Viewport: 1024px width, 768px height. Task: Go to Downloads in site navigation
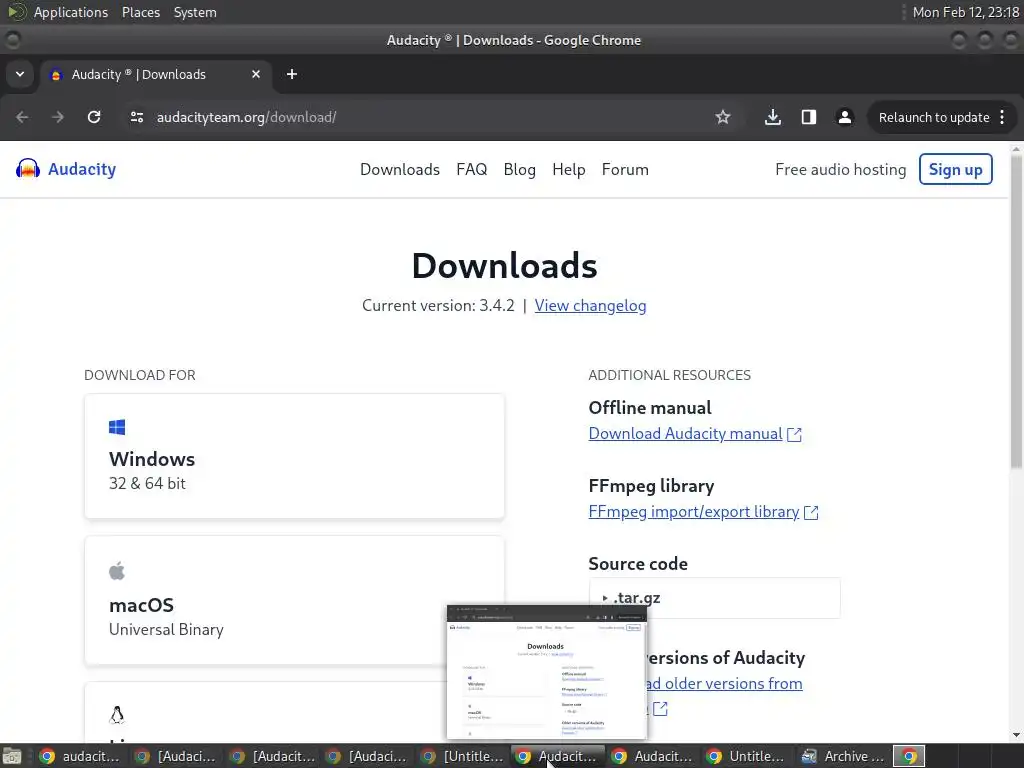point(400,169)
